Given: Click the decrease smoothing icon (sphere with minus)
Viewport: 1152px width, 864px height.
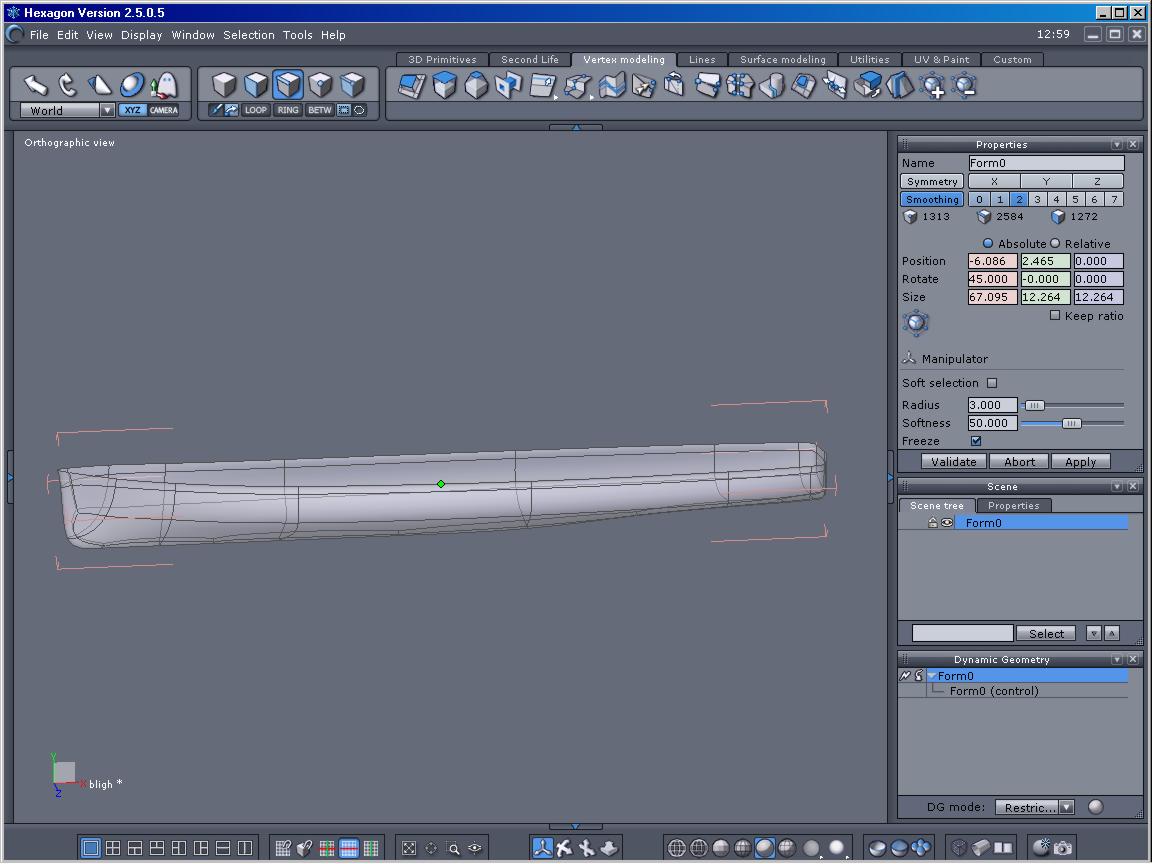Looking at the screenshot, I should 964,86.
